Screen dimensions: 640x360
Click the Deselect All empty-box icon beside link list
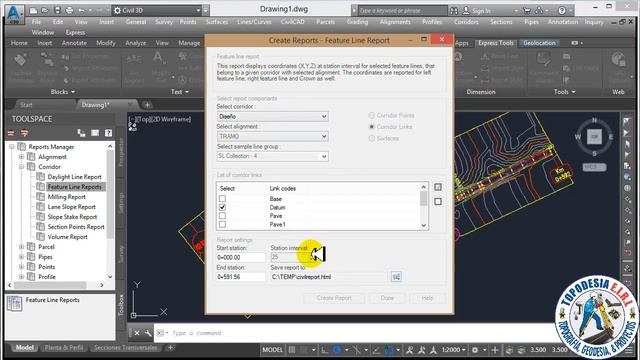click(438, 201)
